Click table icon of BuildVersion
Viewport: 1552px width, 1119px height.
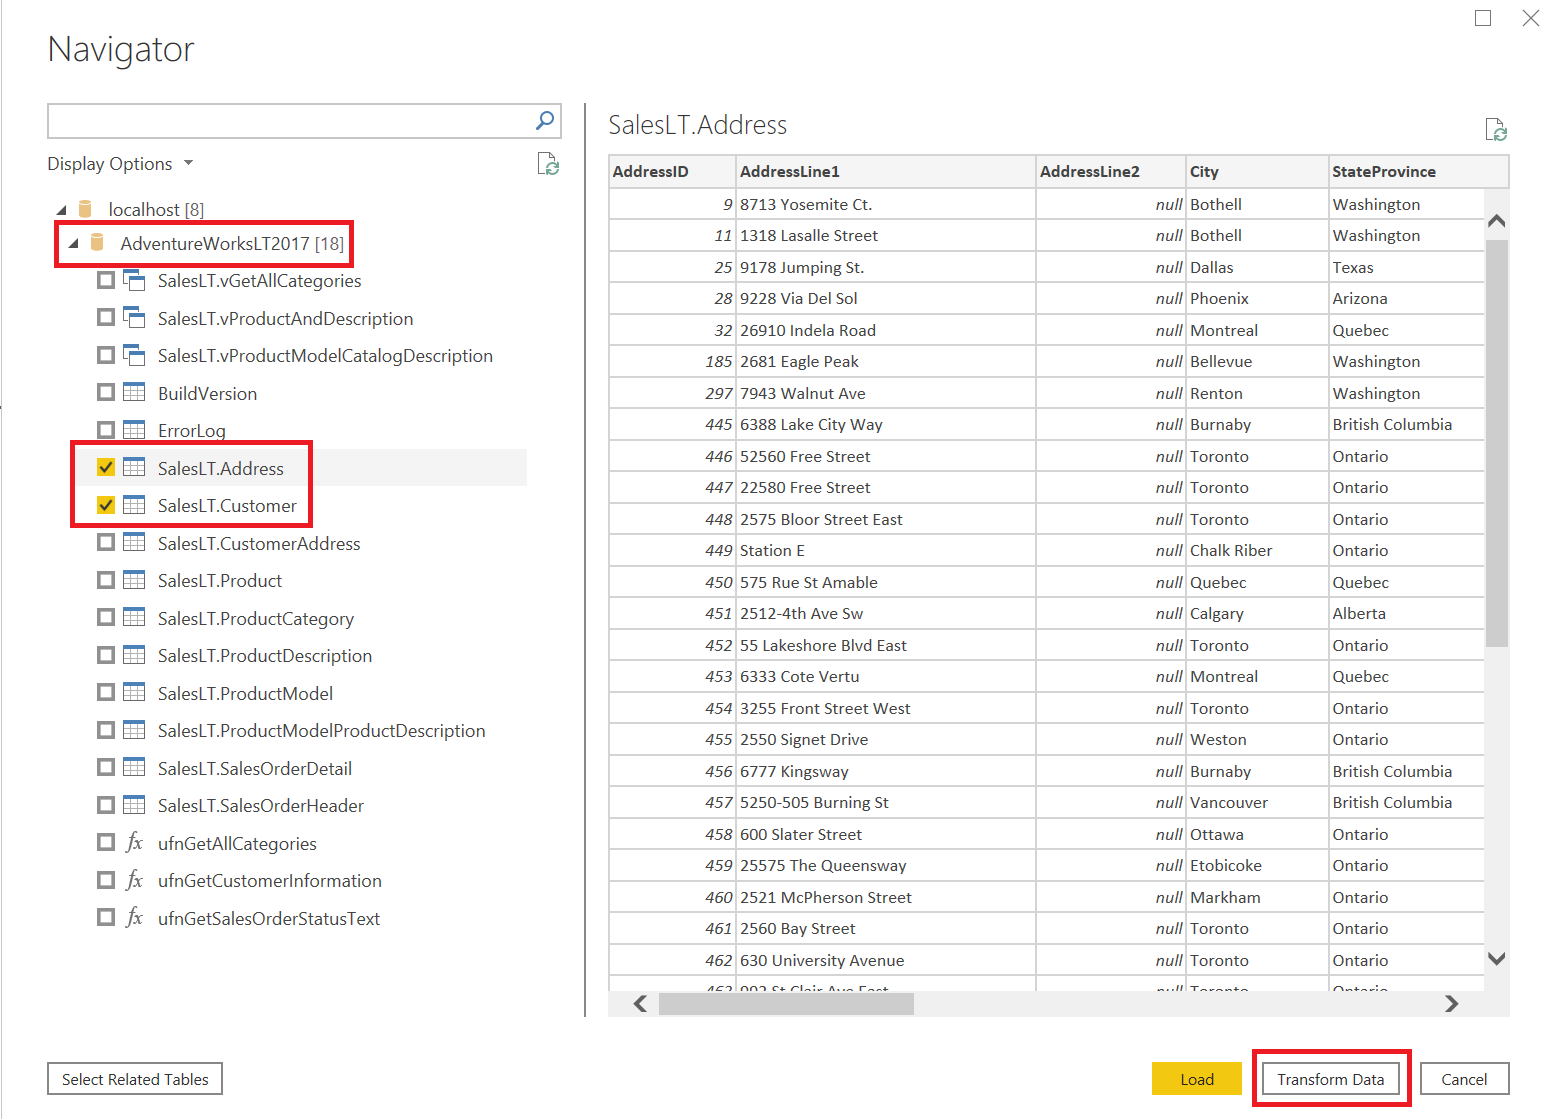click(x=134, y=392)
